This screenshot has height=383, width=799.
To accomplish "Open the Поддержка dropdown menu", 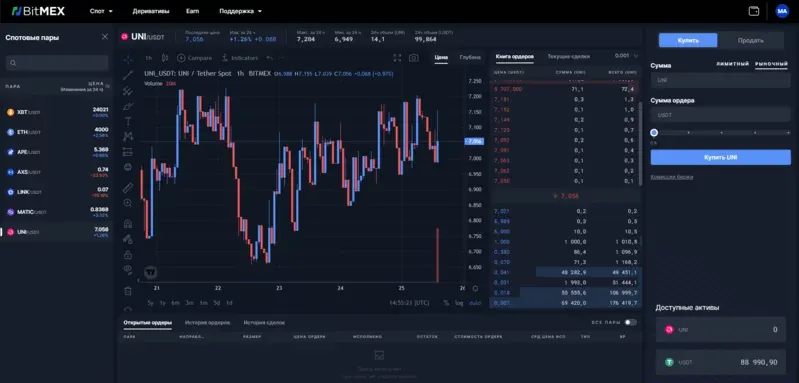I will (x=241, y=11).
